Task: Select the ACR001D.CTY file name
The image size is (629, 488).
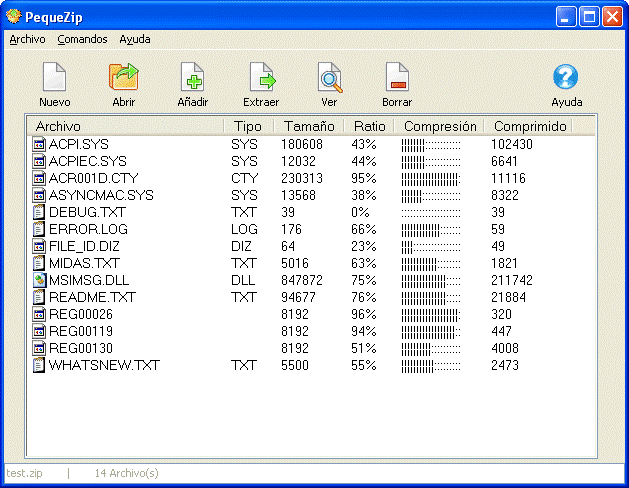Action: (93, 178)
